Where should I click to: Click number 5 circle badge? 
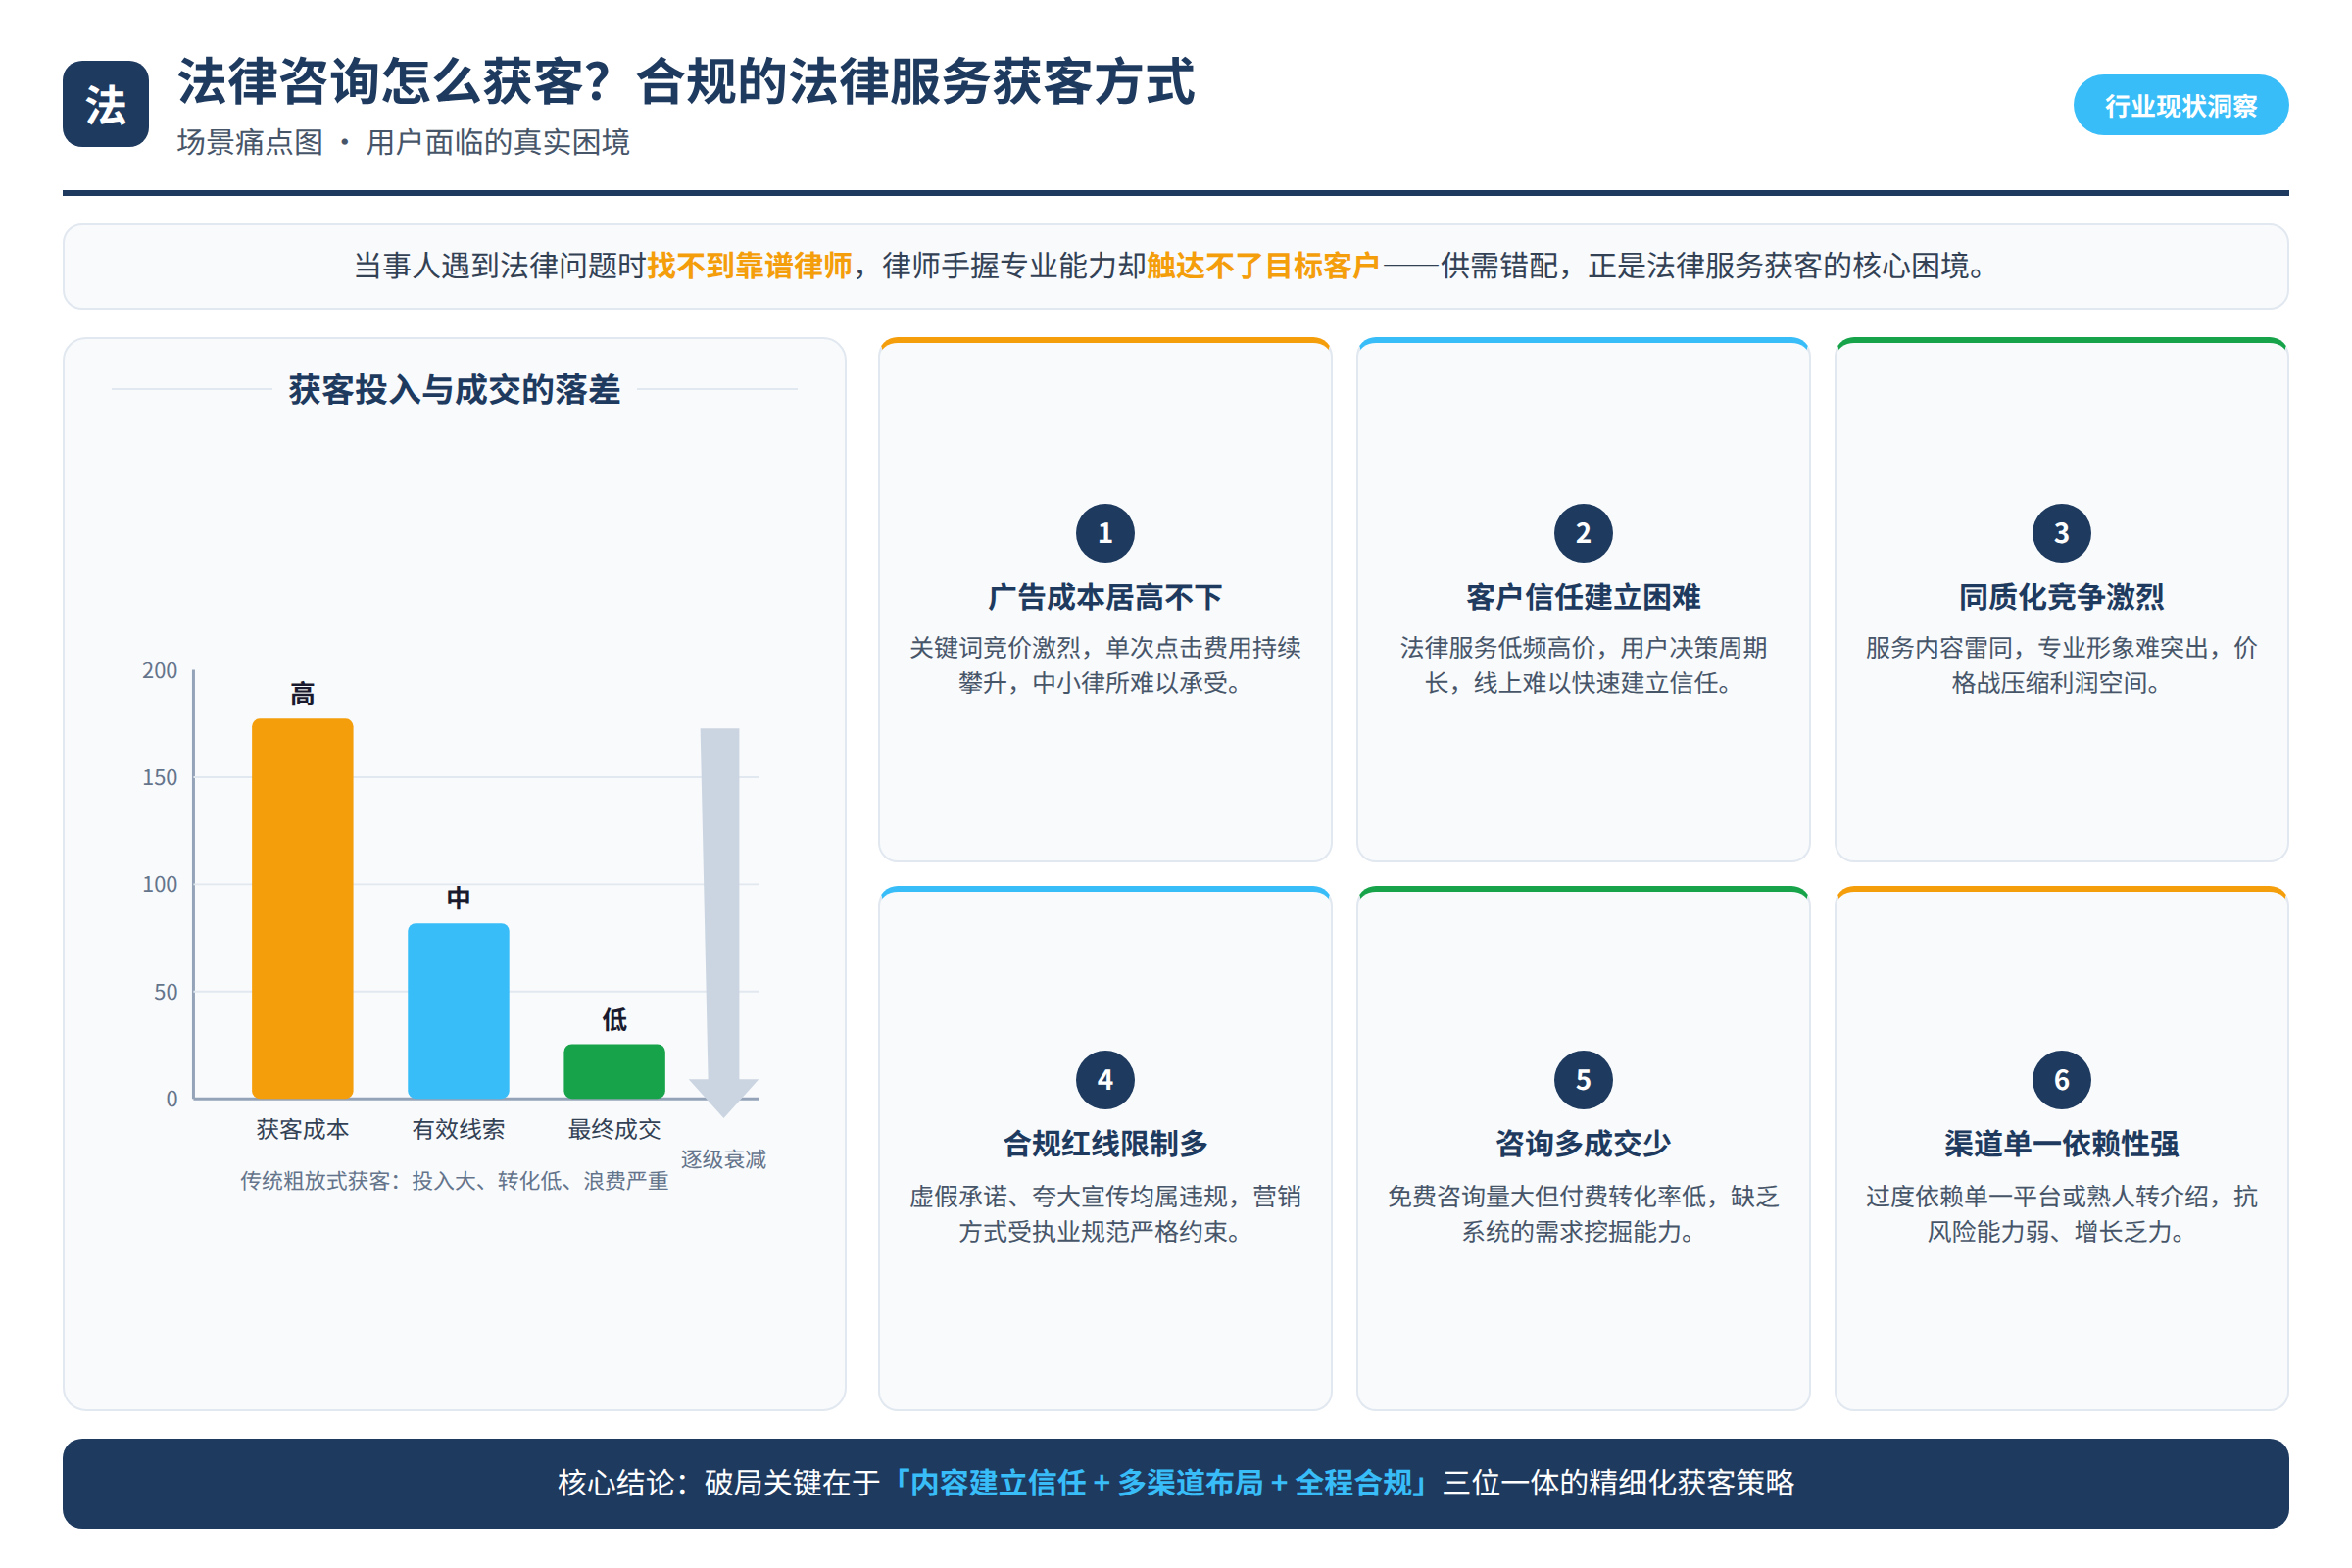coord(1583,1080)
